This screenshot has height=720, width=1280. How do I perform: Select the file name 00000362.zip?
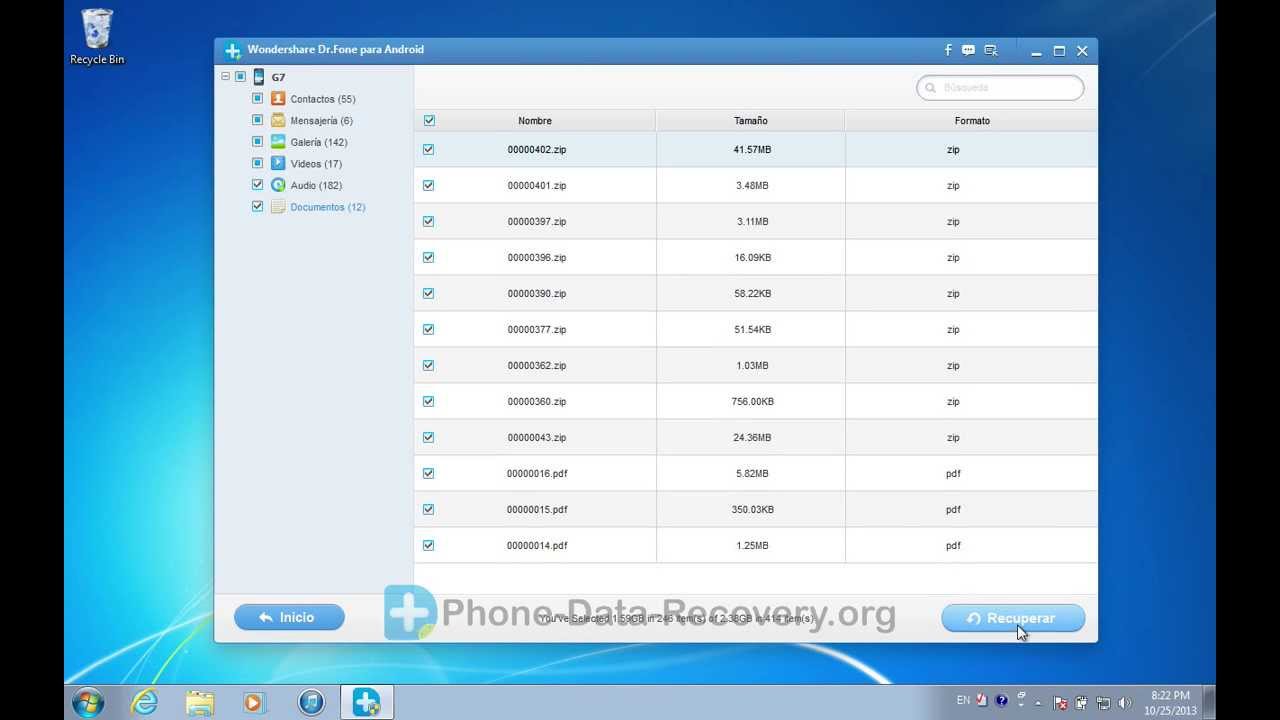[x=537, y=366]
